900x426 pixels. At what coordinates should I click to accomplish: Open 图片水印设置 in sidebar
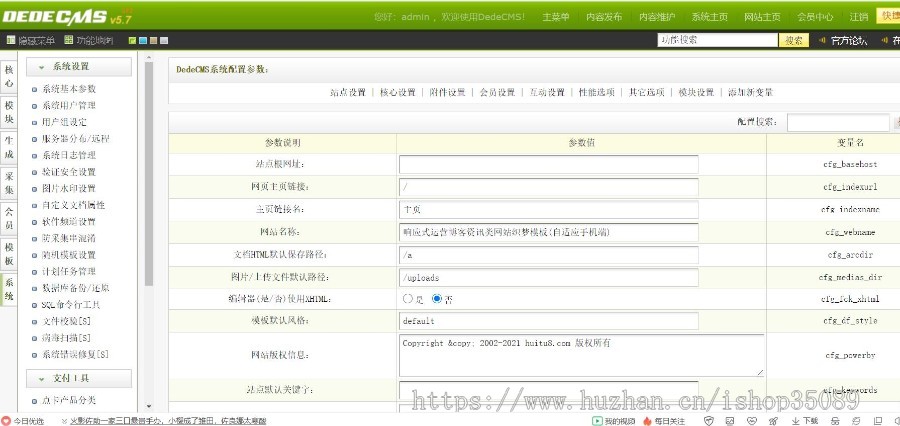[69, 189]
